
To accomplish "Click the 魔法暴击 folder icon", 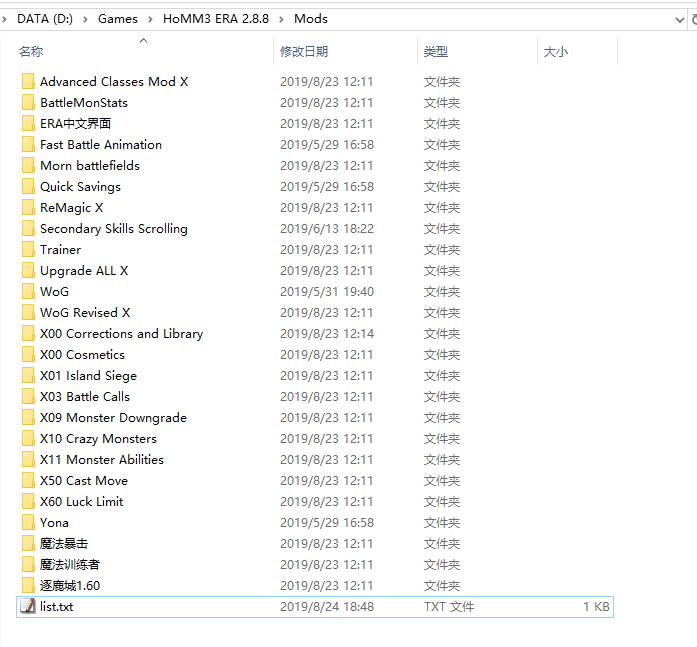I will [x=28, y=543].
